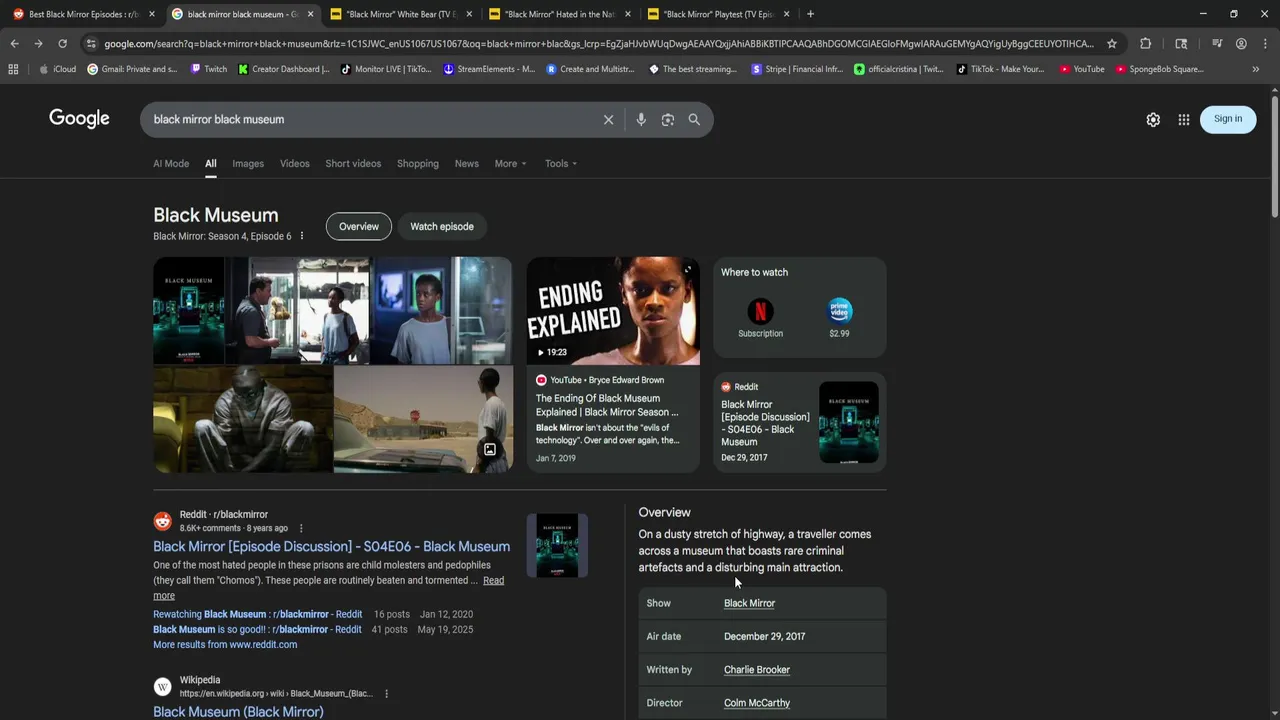Select the Videos search tab
The image size is (1280, 720).
point(295,164)
